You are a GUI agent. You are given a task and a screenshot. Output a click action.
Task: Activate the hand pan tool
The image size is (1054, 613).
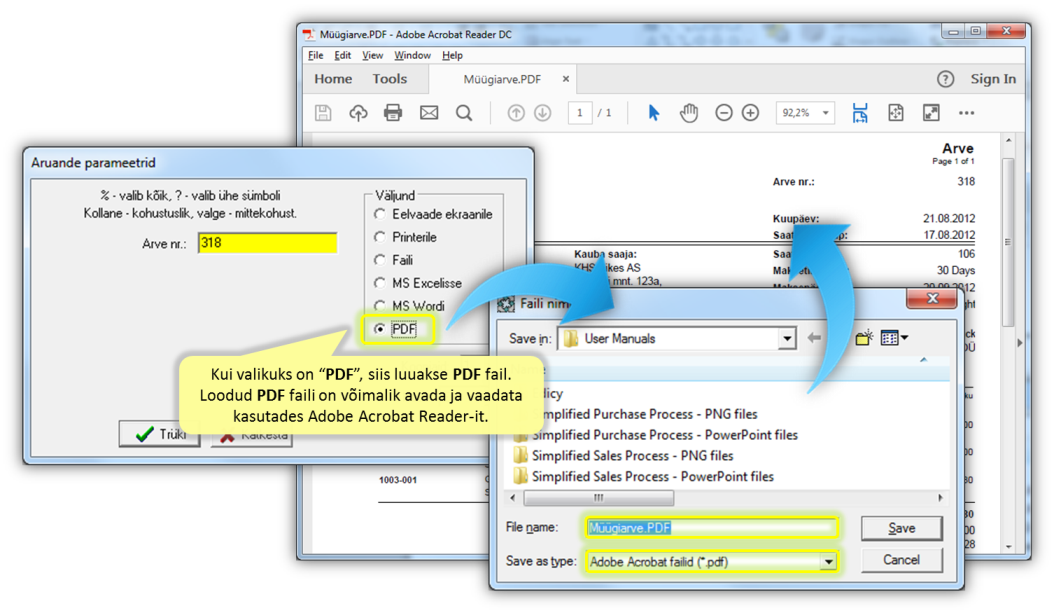pos(688,113)
